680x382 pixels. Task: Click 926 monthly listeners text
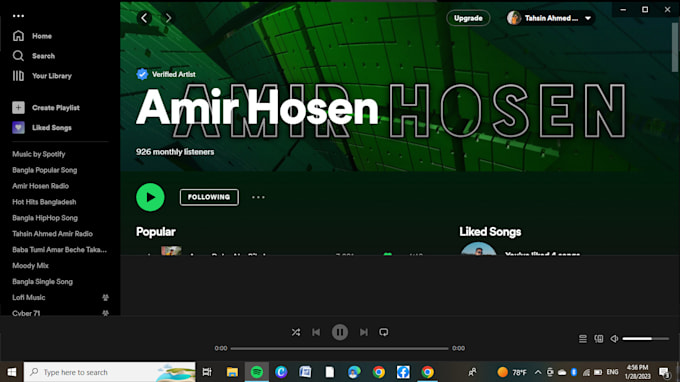point(175,152)
